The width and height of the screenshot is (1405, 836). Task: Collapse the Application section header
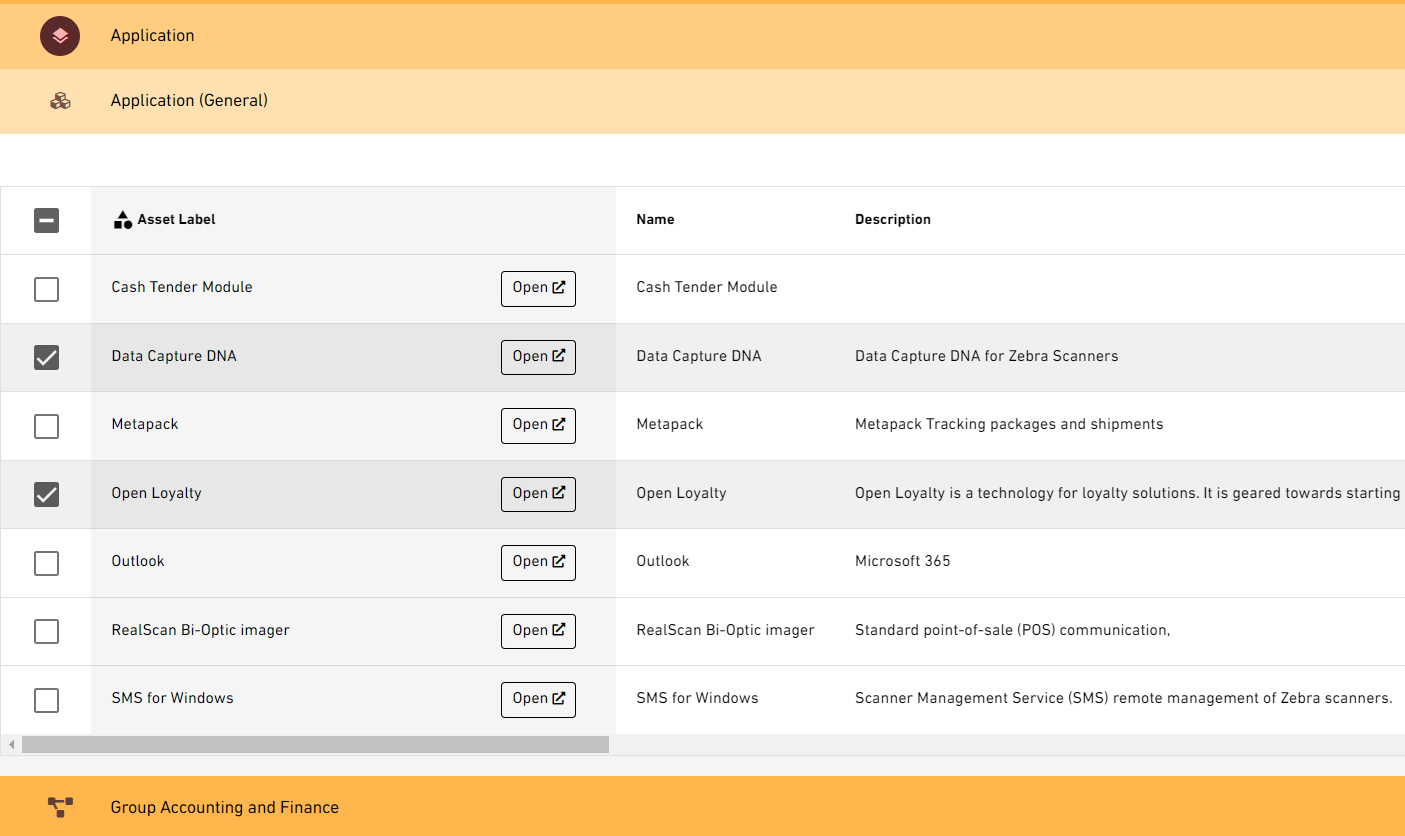(x=702, y=36)
